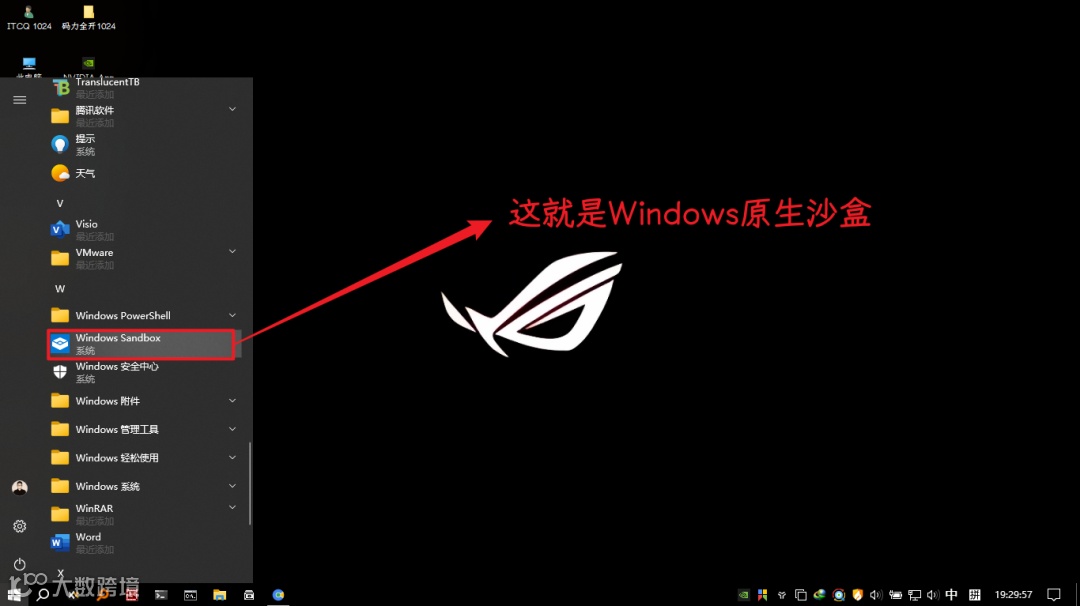Expand the Windows PowerShell folder chevron
Viewport: 1080px width, 606px height.
pos(232,315)
